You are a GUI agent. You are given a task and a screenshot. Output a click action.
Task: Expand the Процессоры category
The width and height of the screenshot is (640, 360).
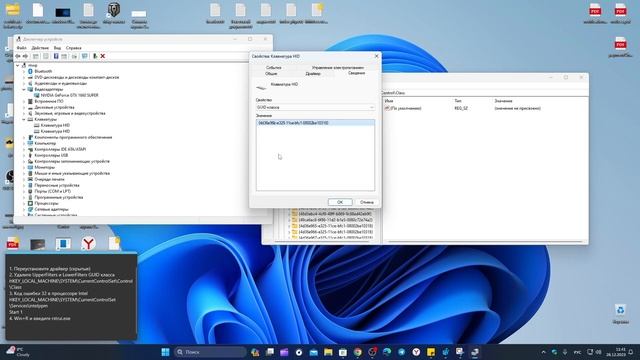pyautogui.click(x=24, y=203)
